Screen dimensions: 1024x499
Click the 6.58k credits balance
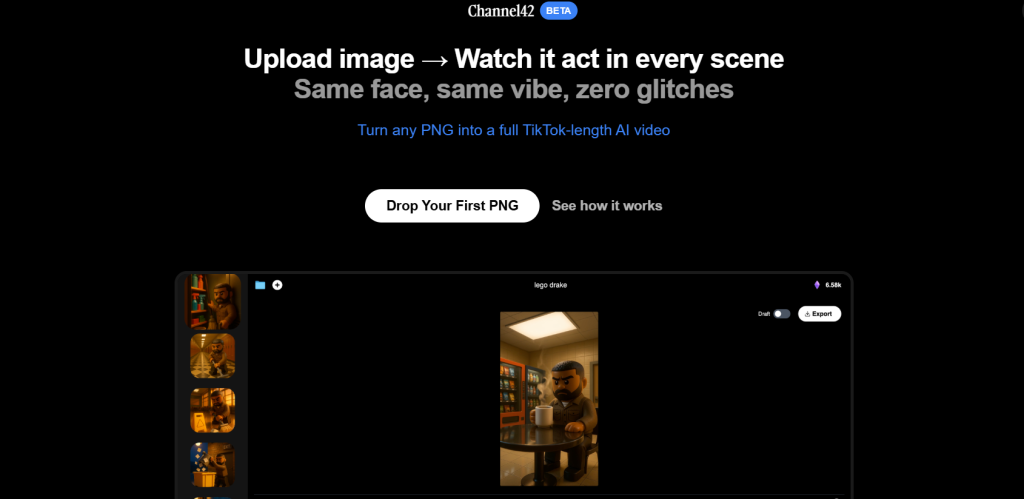833,285
